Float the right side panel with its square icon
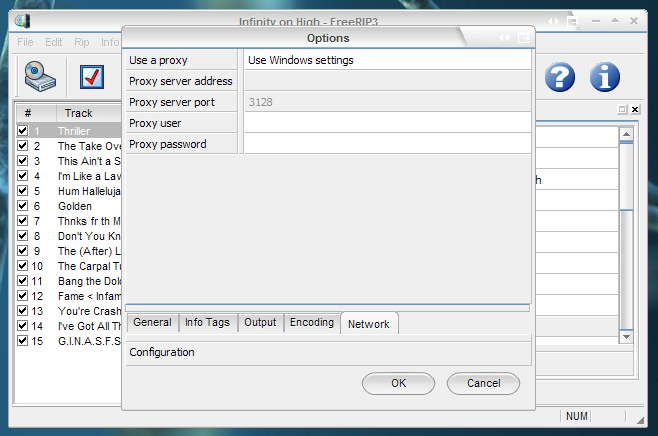This screenshot has height=436, width=658. pyautogui.click(x=622, y=110)
